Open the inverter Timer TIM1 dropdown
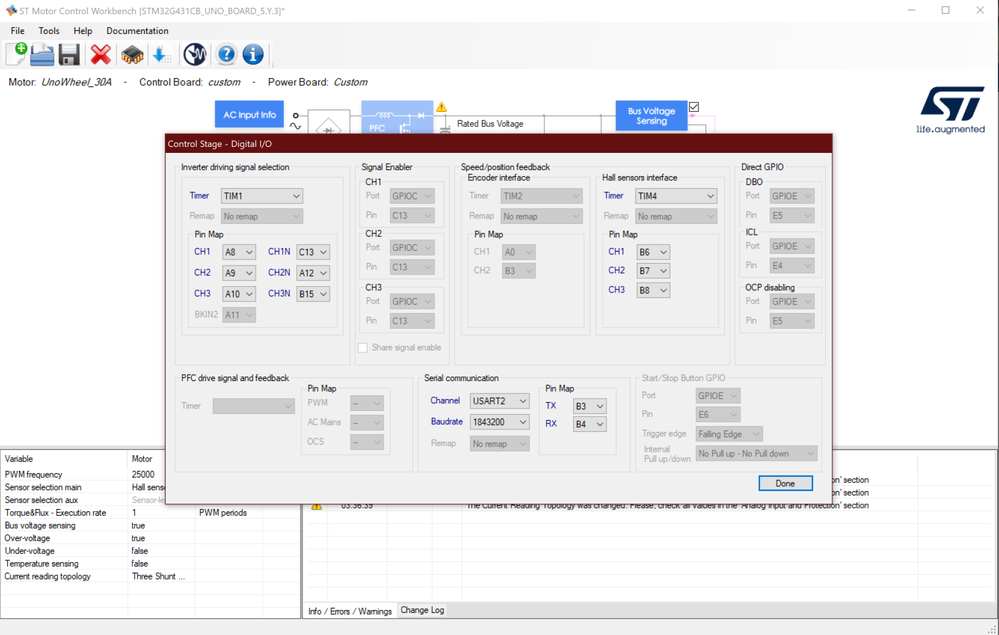The height and width of the screenshot is (635, 999). 262,196
